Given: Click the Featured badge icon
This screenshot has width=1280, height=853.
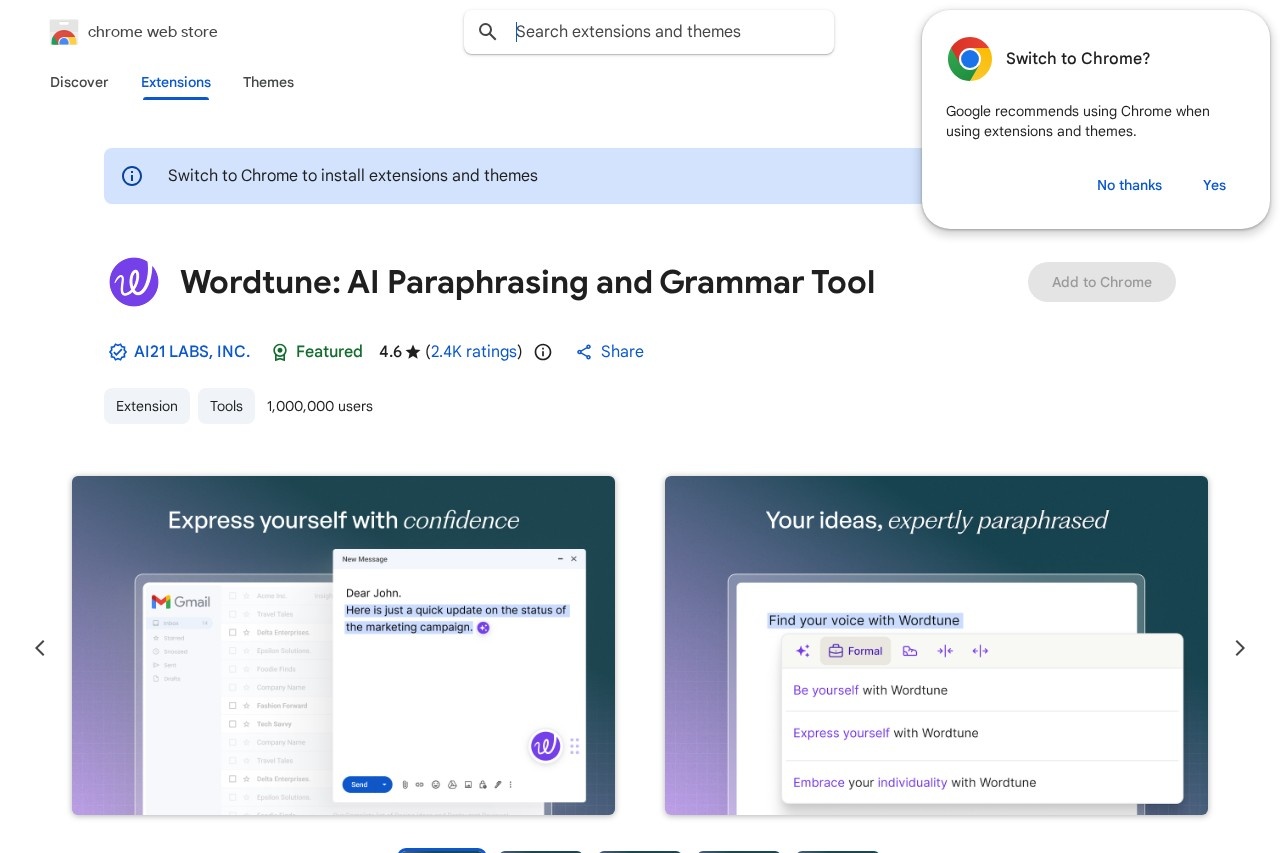Looking at the screenshot, I should click(x=280, y=352).
